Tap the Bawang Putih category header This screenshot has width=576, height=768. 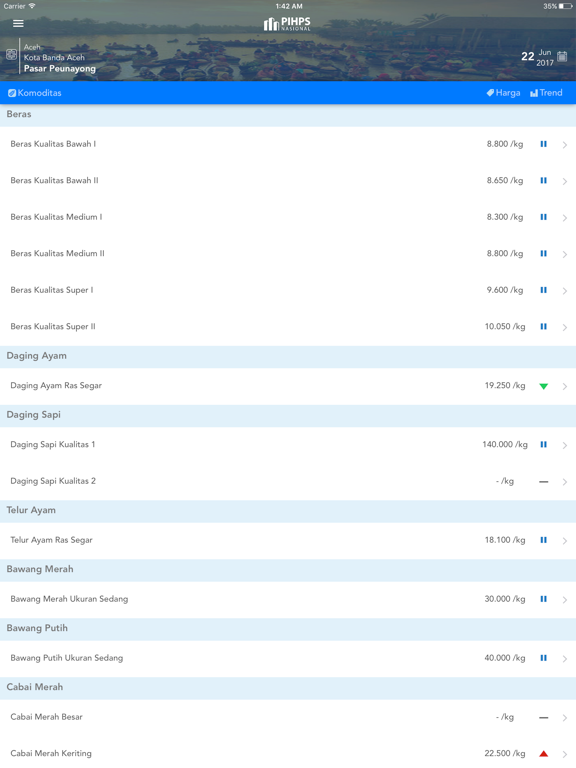288,628
